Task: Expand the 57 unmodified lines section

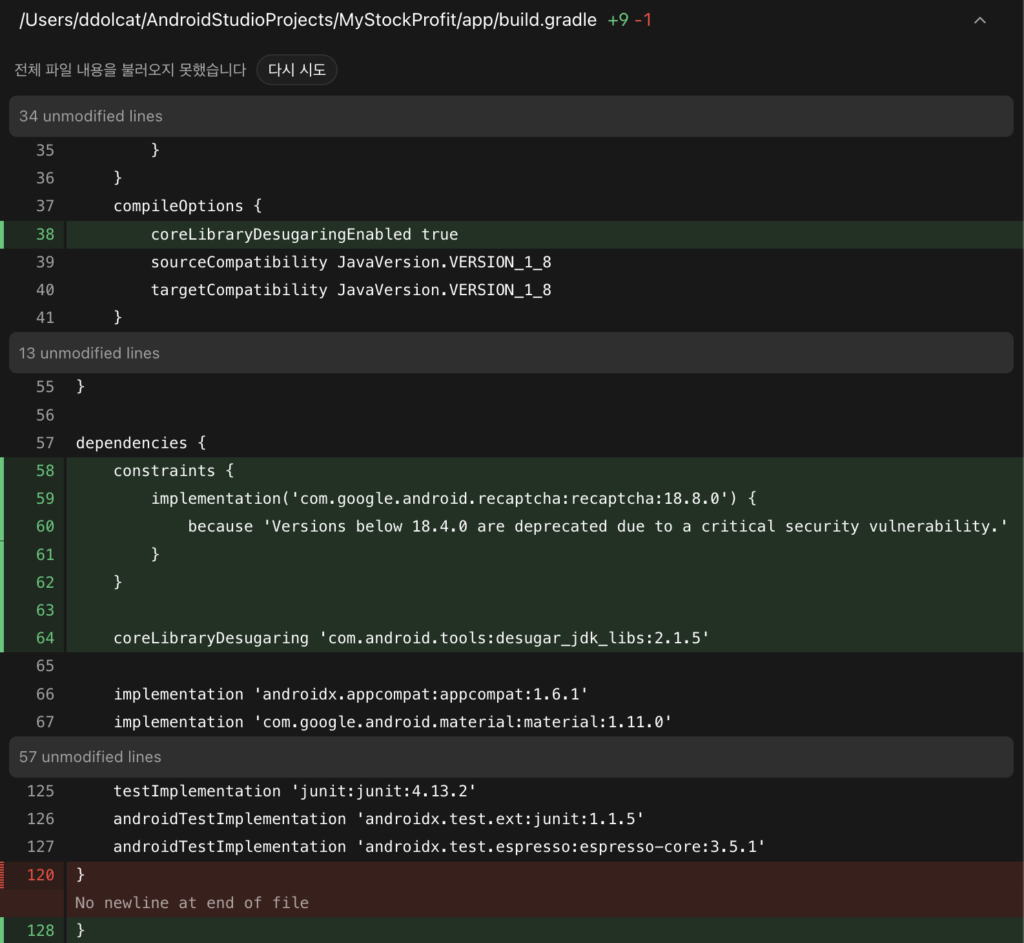Action: pos(511,757)
